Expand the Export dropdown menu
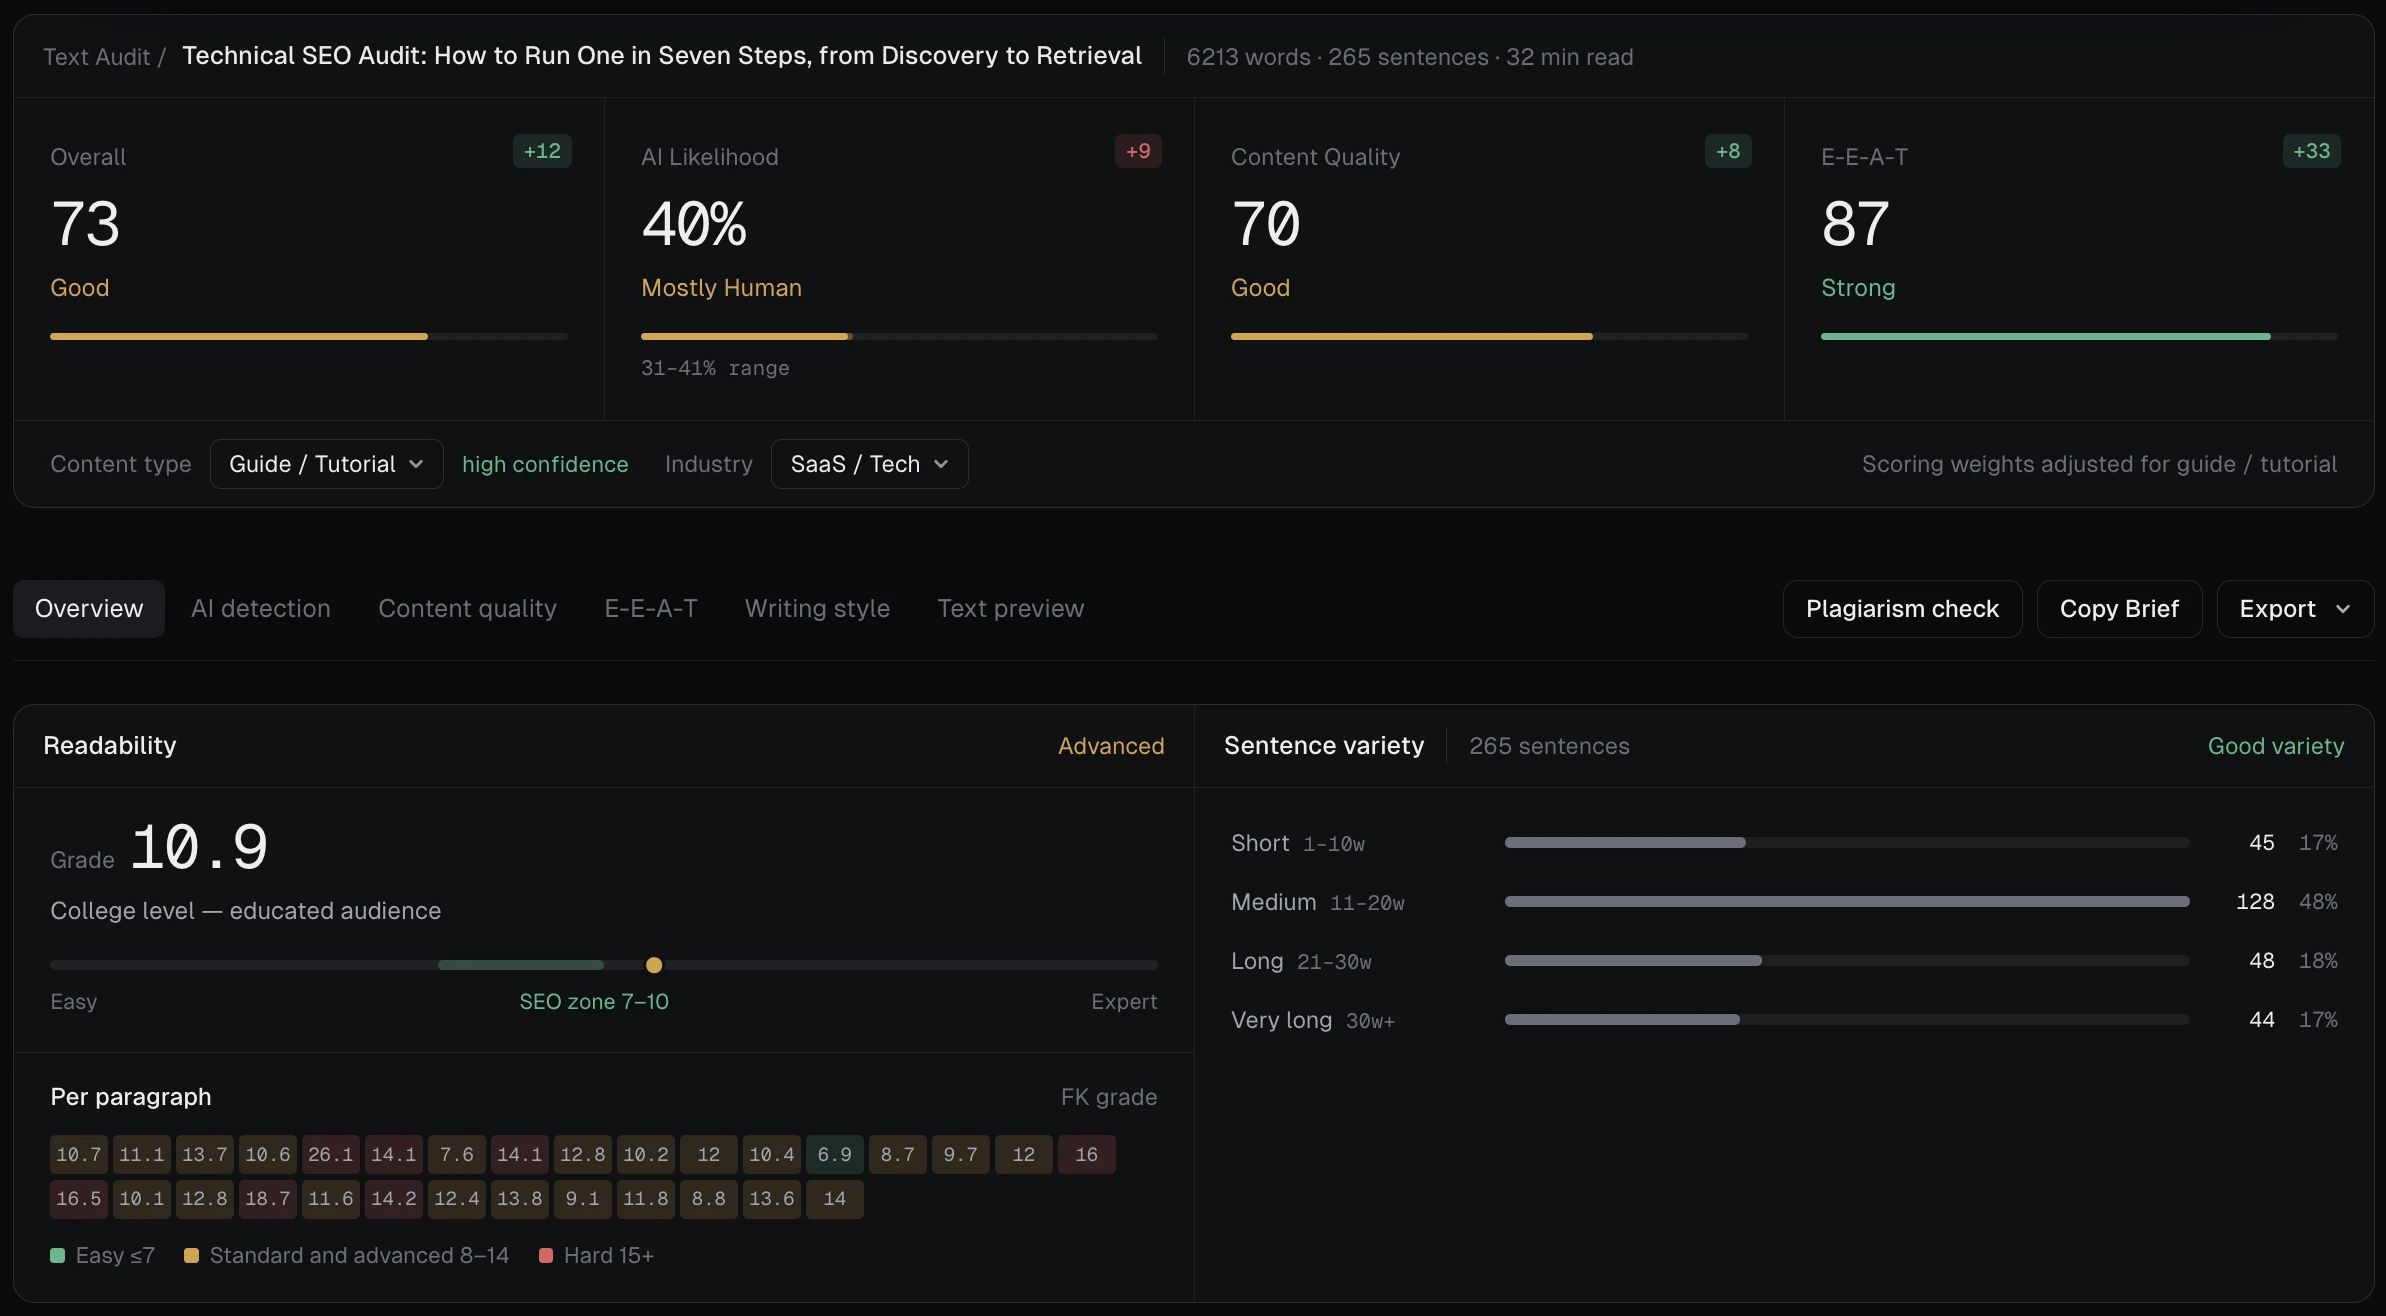 click(x=2295, y=609)
